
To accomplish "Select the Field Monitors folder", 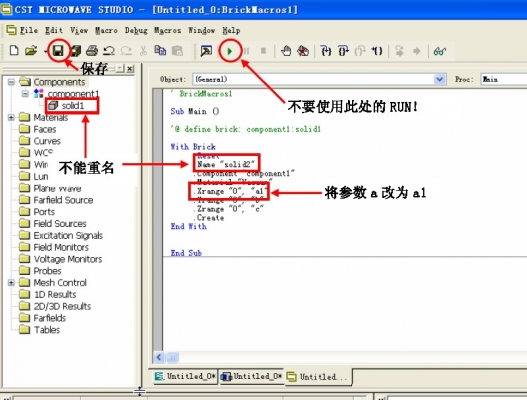I will click(x=61, y=247).
